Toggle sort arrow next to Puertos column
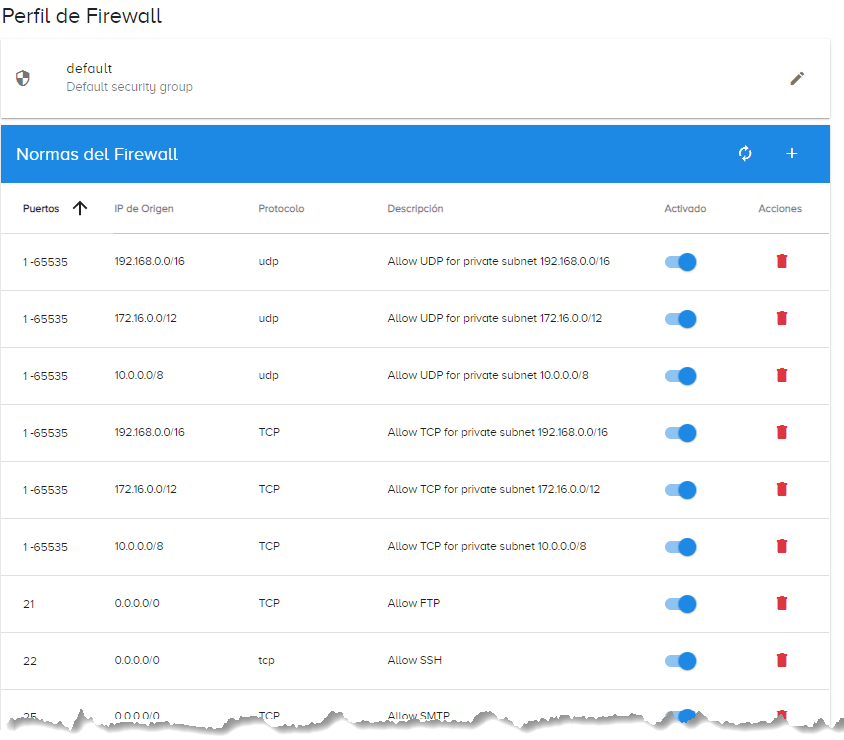Screen dimensions: 844x740 tap(80, 208)
